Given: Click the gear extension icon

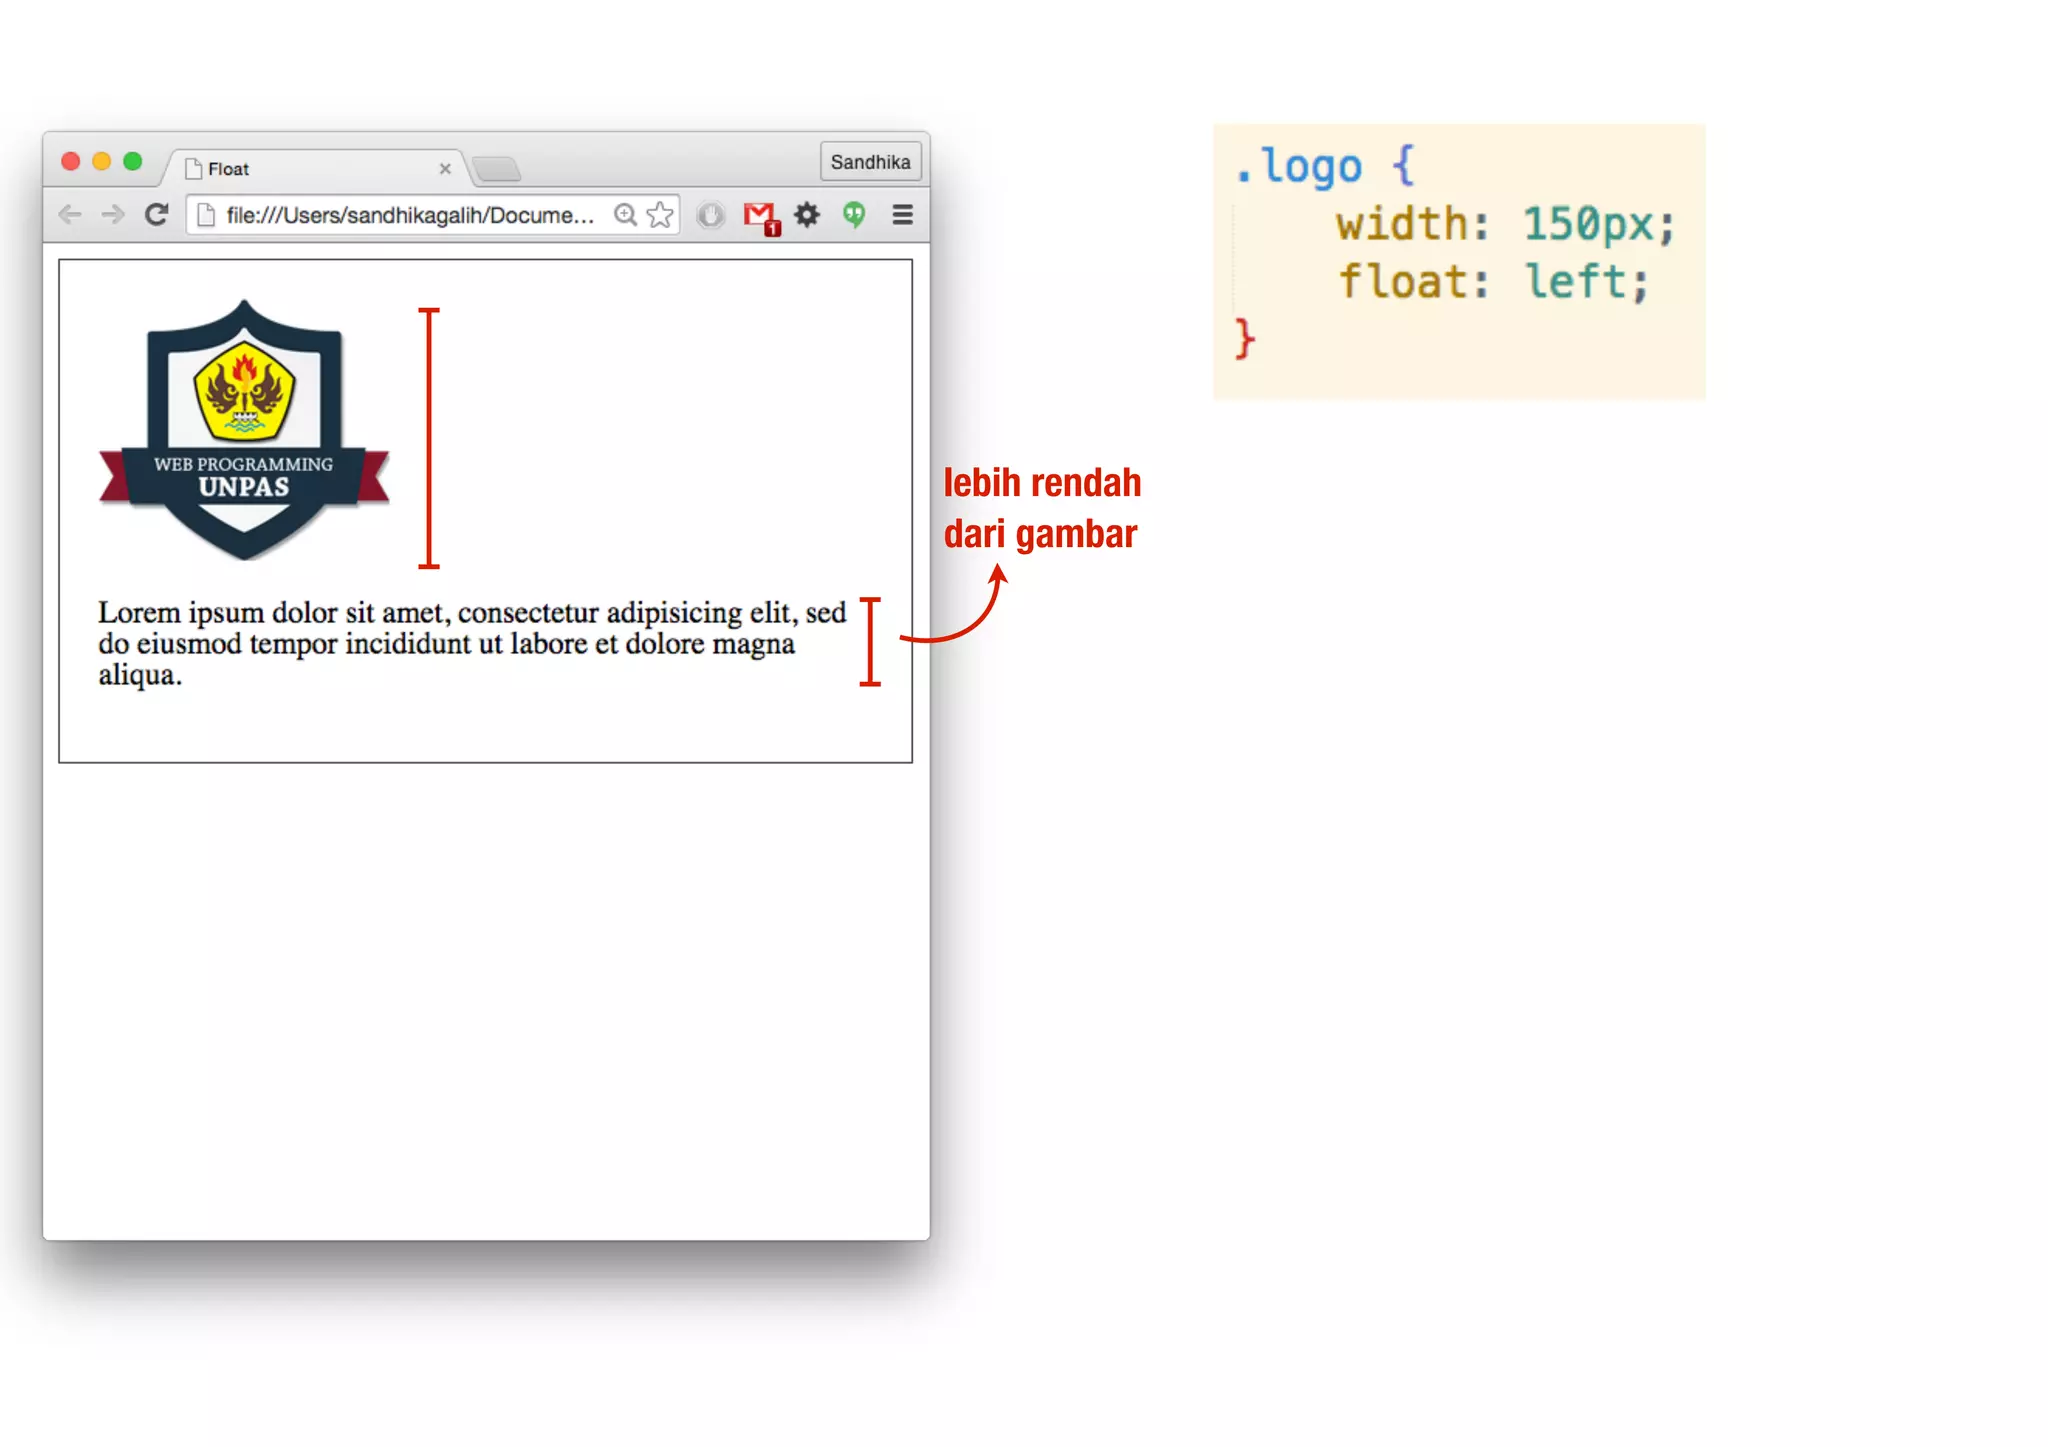Looking at the screenshot, I should pos(807,215).
